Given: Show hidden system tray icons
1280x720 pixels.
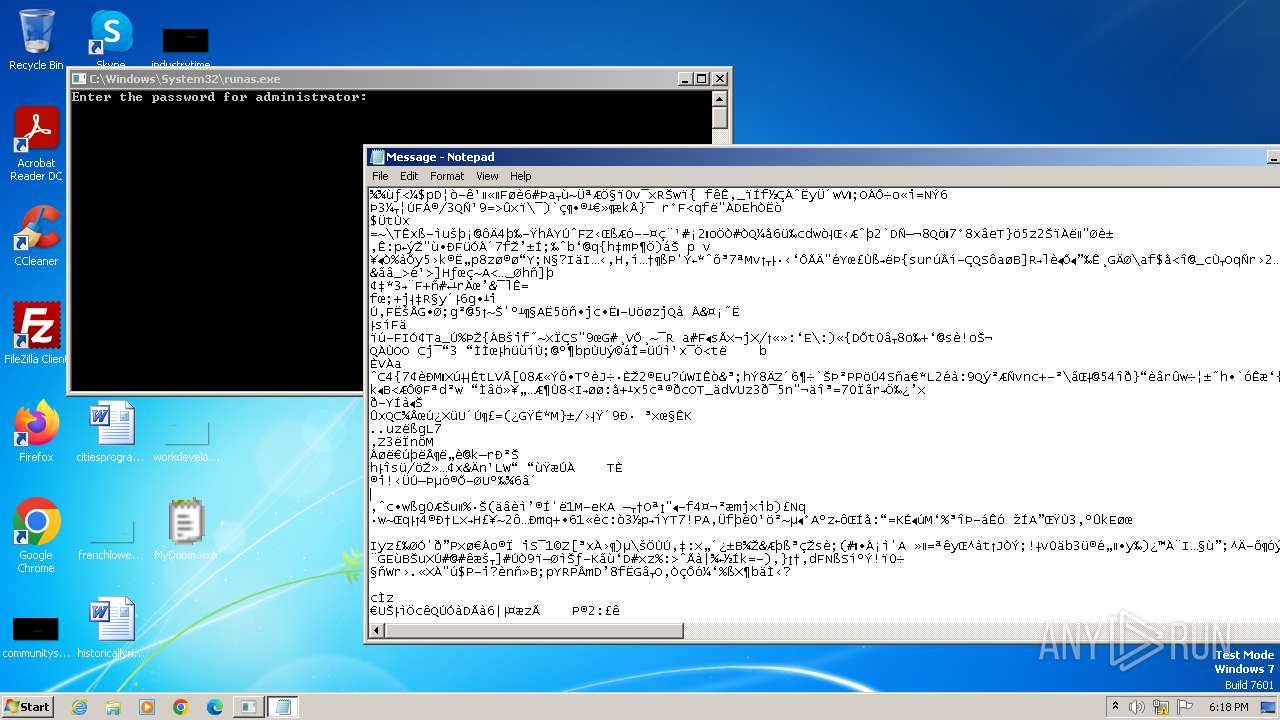Looking at the screenshot, I should (x=1115, y=707).
